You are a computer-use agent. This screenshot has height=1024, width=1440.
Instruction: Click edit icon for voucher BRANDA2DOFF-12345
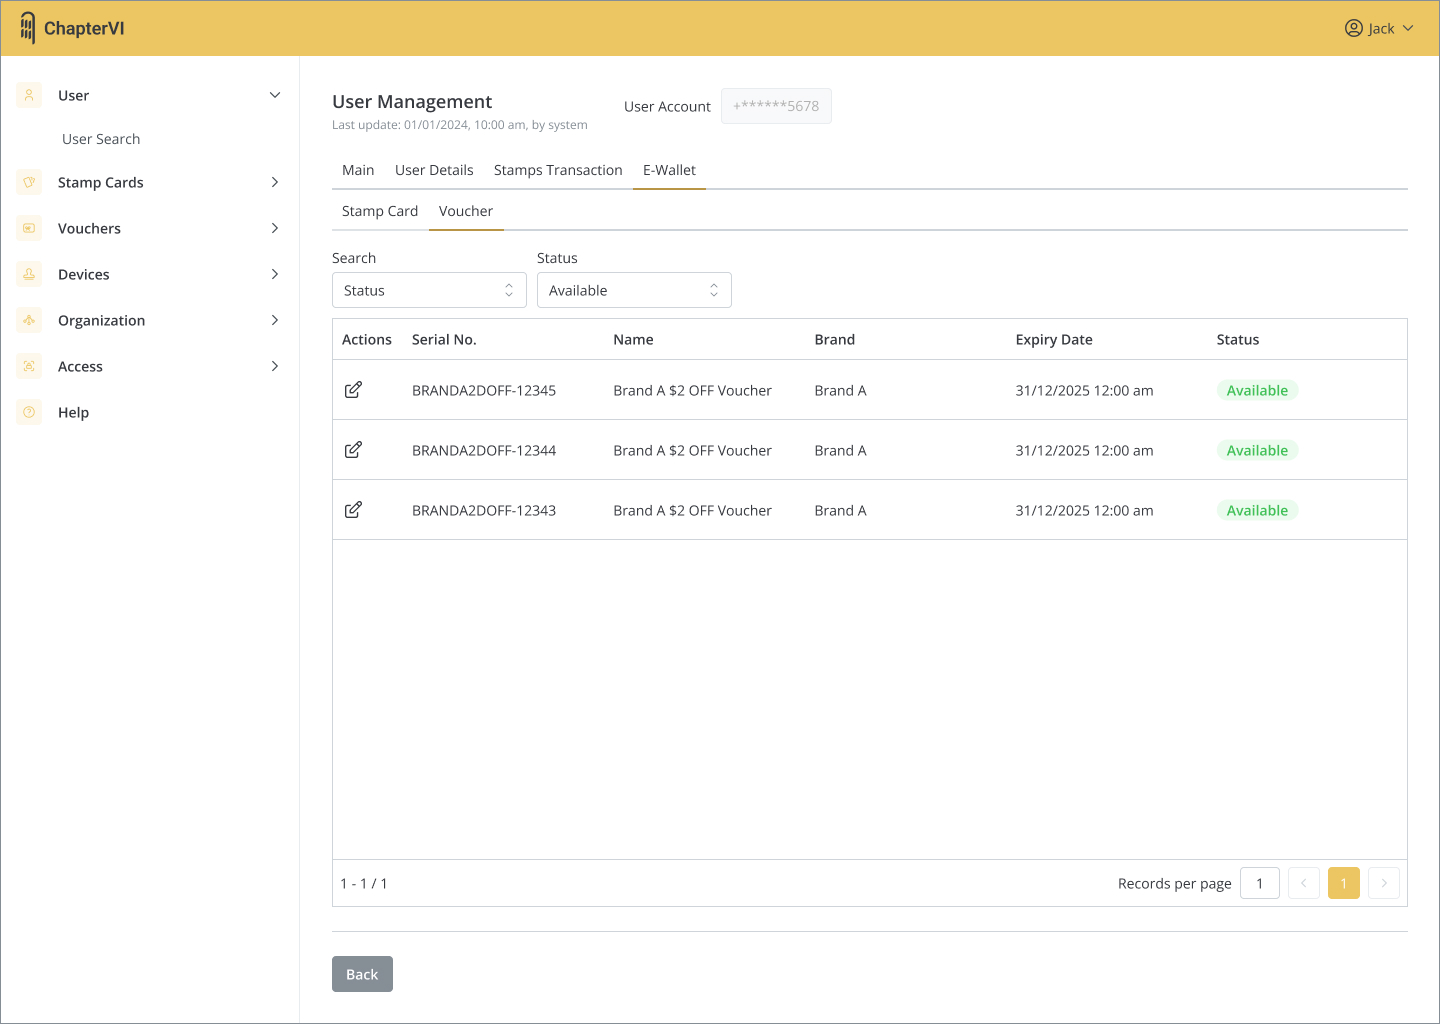click(x=353, y=390)
